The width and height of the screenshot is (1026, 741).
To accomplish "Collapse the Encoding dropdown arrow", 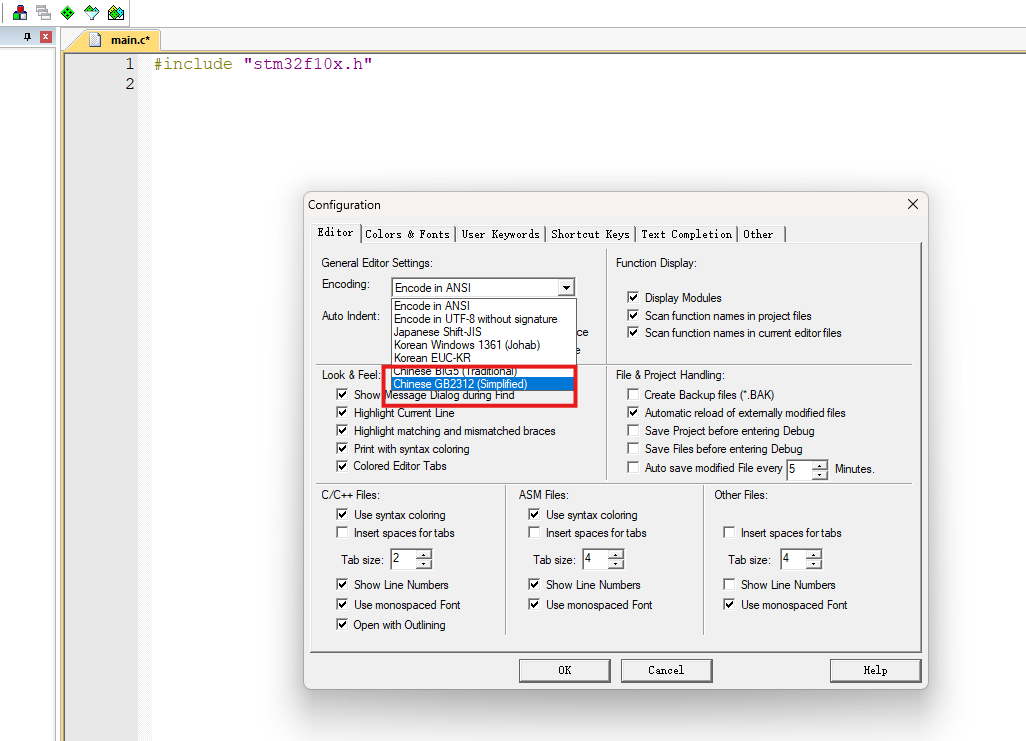I will tap(566, 288).
